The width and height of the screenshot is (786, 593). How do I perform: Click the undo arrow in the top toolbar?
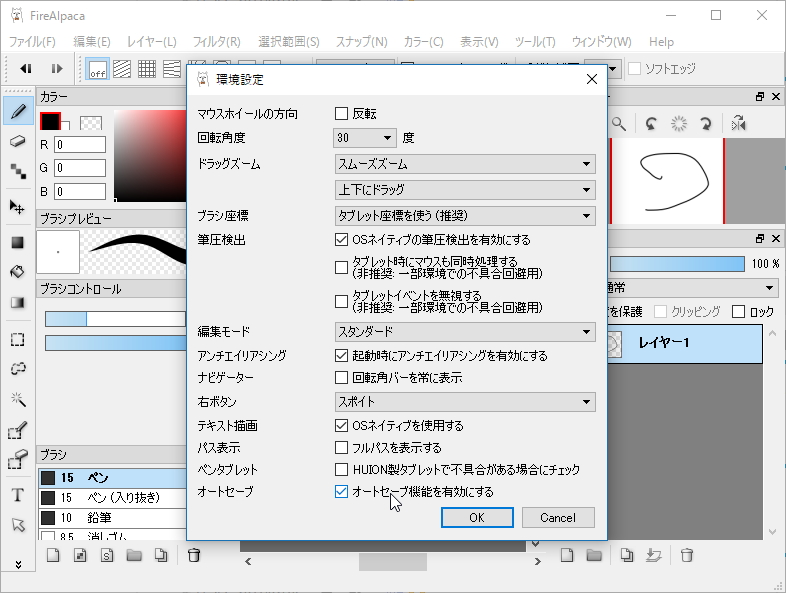[26, 69]
